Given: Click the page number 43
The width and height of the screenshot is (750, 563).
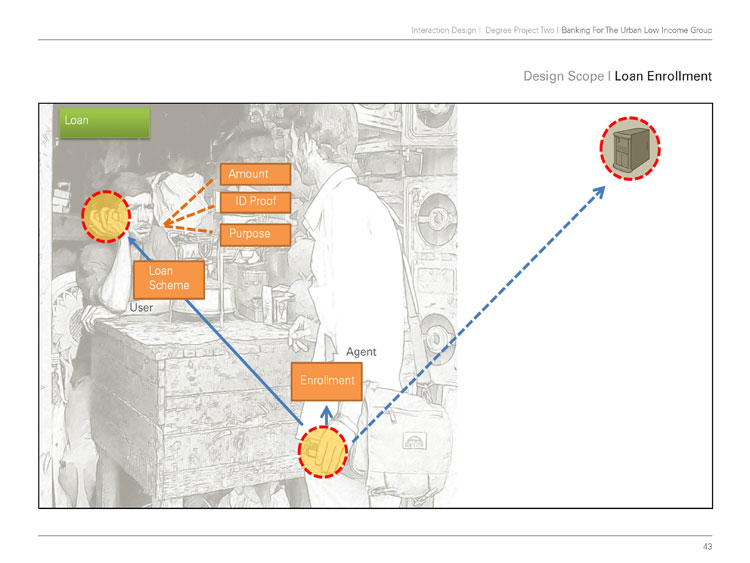Looking at the screenshot, I should (707, 546).
